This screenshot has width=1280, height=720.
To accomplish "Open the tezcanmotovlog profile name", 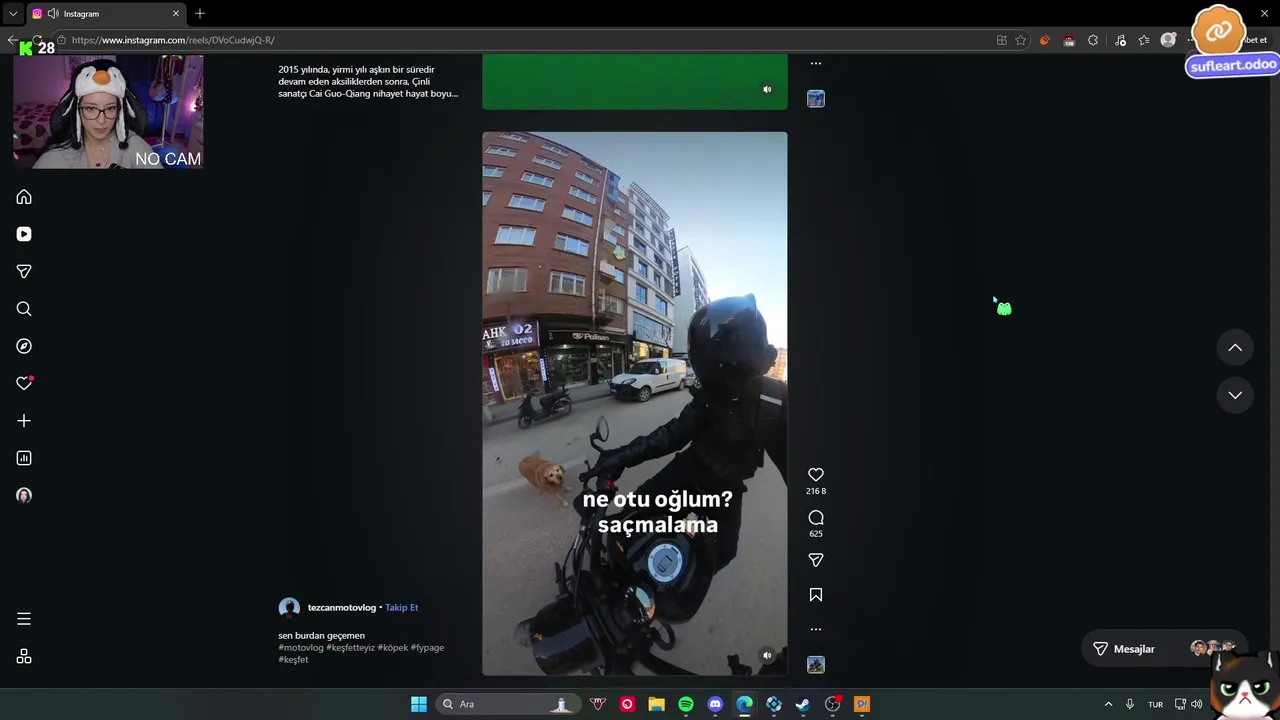I will [x=342, y=607].
